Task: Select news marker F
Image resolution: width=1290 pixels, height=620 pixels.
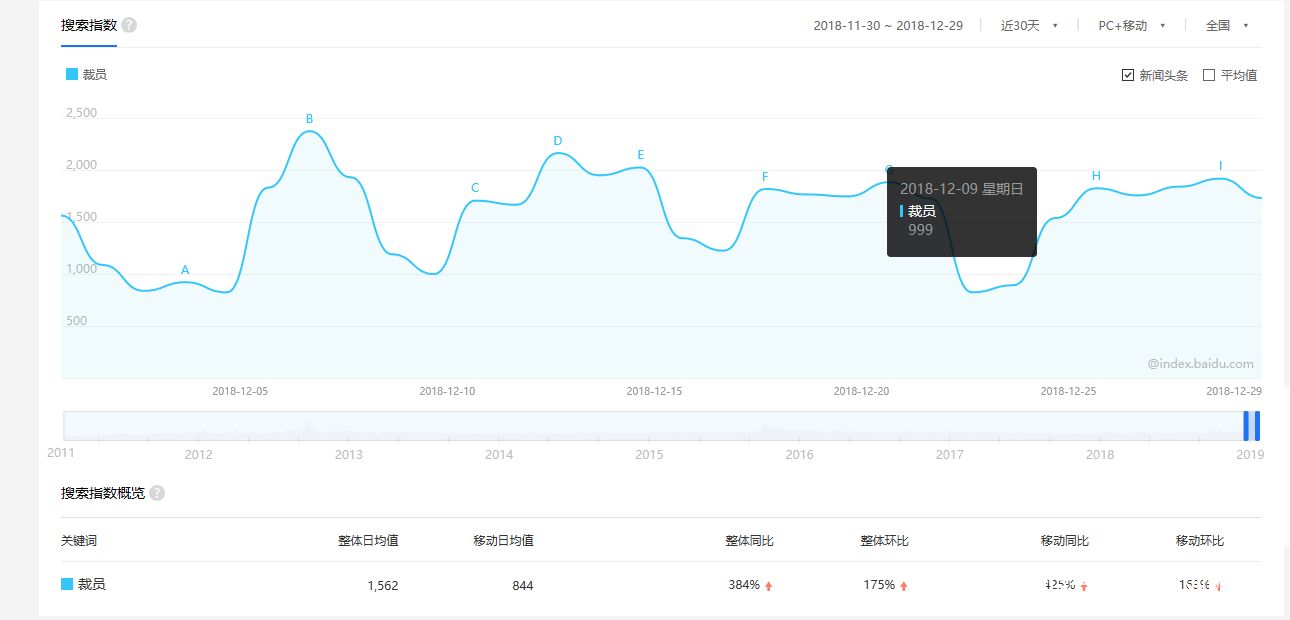Action: point(765,177)
